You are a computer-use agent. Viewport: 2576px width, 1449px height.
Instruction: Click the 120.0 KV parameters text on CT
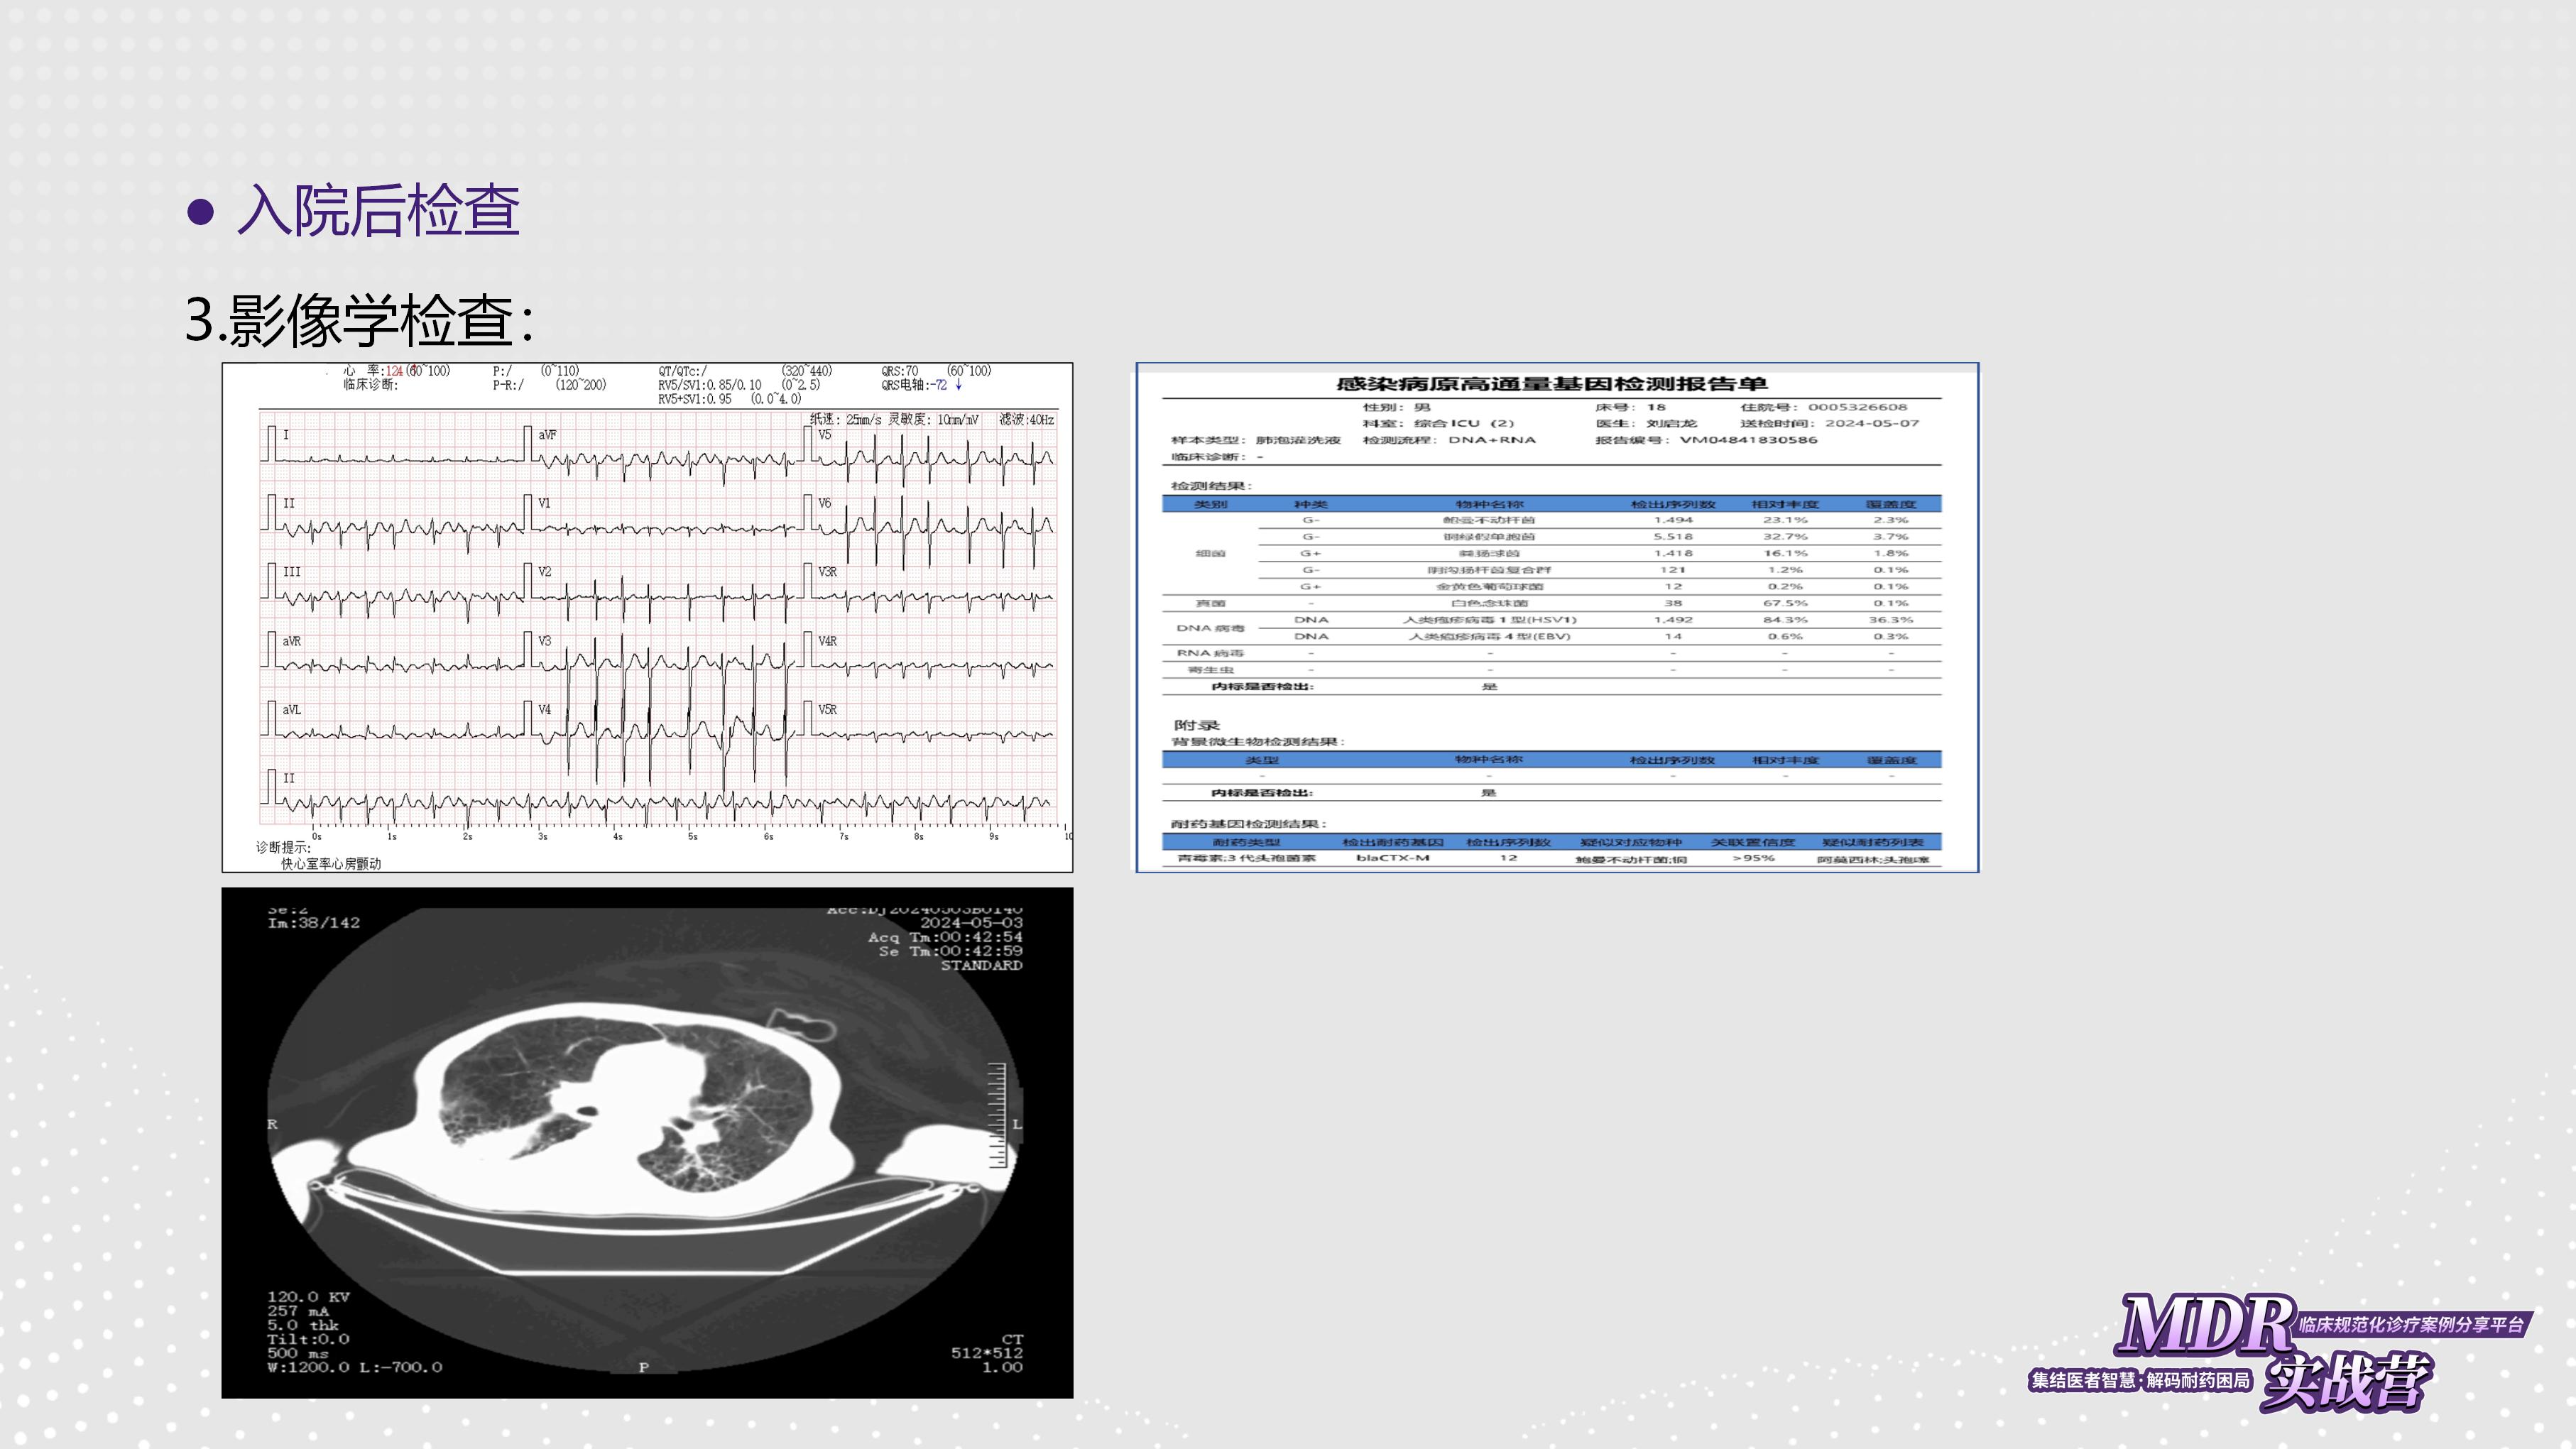(x=308, y=1297)
